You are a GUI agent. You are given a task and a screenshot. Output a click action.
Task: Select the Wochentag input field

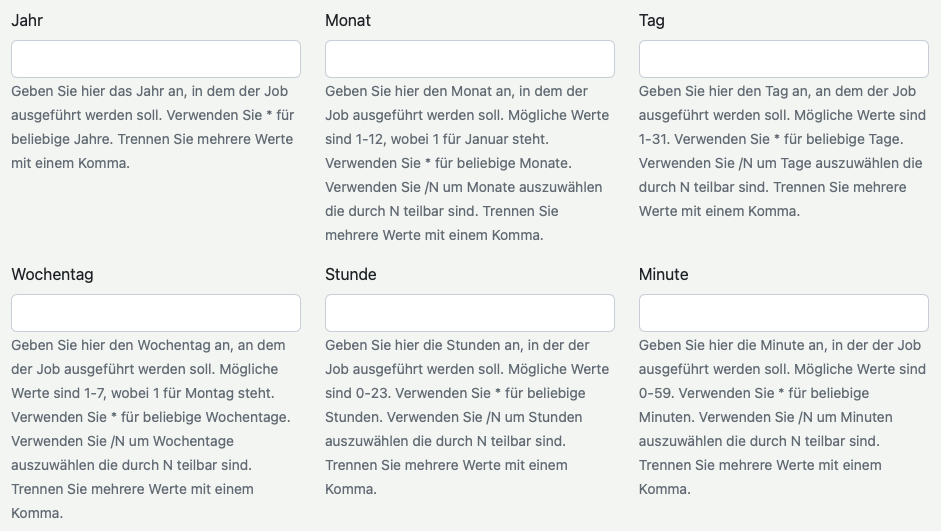pos(155,313)
